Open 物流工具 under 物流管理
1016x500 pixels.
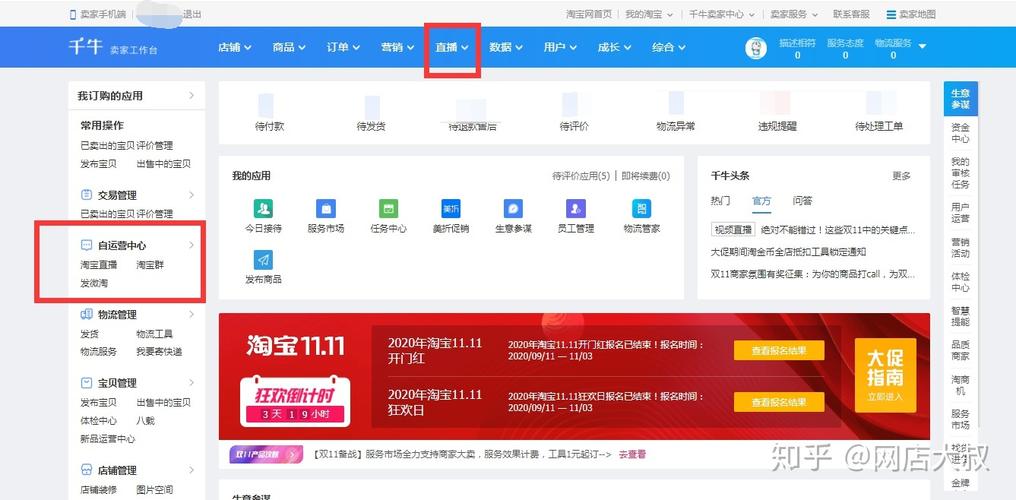click(154, 334)
